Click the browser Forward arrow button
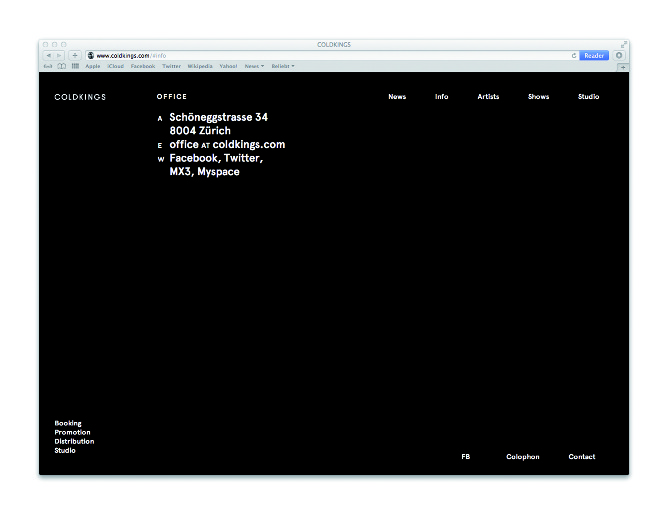670x515 pixels. click(59, 56)
